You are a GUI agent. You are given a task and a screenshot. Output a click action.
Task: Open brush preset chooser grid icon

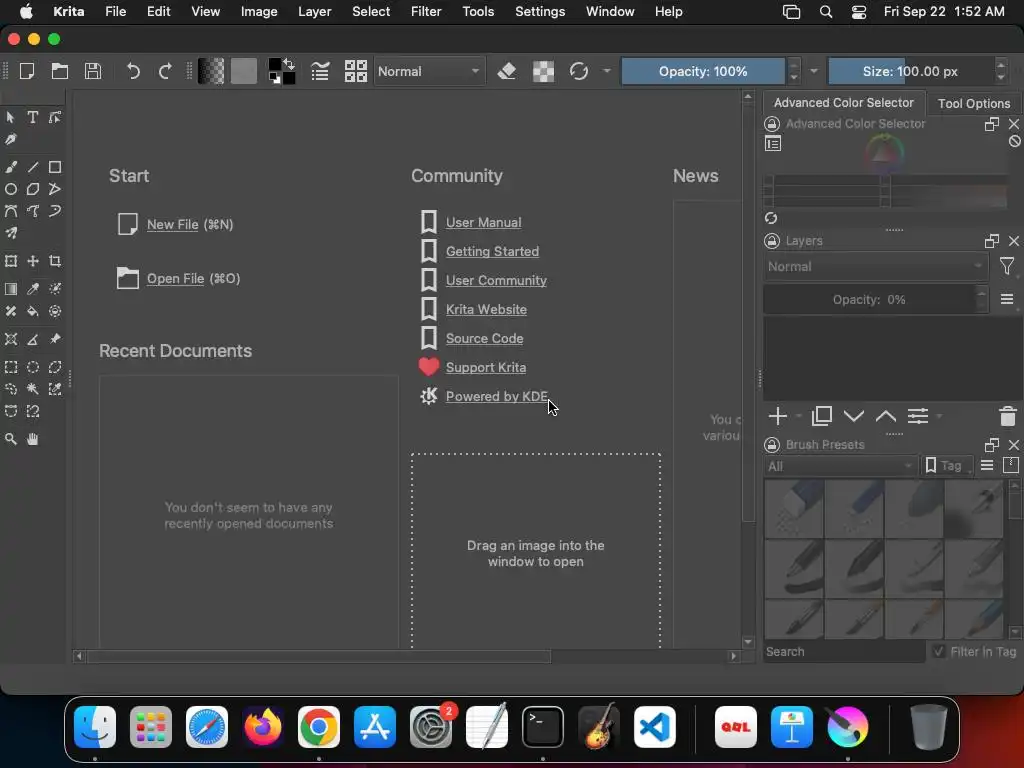tap(355, 71)
